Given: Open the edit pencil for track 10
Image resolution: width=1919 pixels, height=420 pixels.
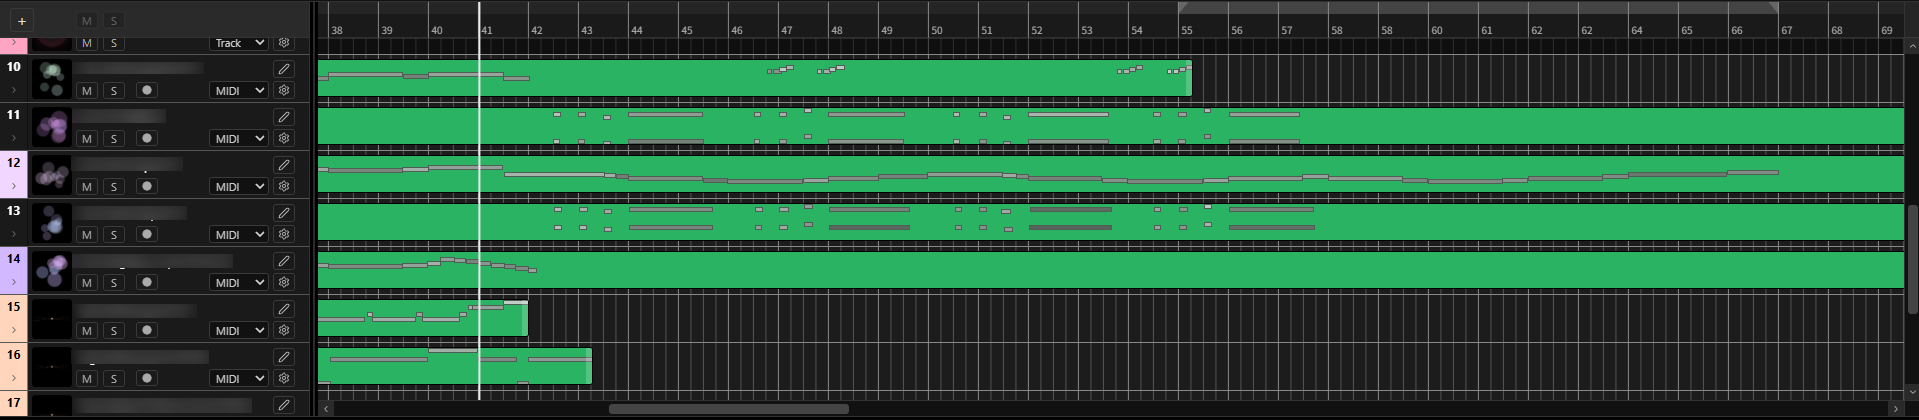Looking at the screenshot, I should [284, 69].
